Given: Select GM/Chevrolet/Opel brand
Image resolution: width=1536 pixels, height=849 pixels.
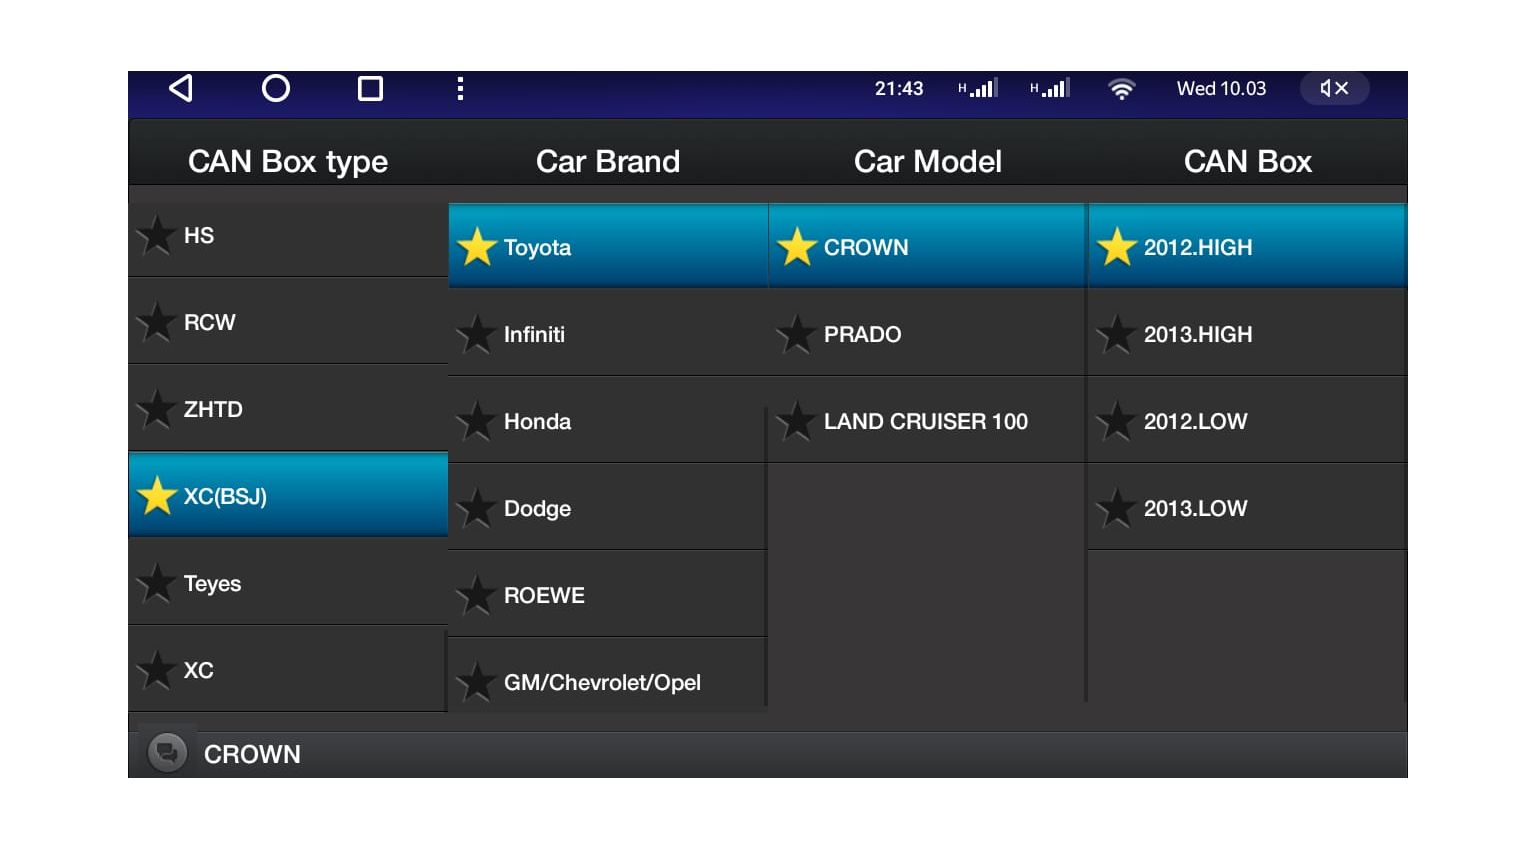Looking at the screenshot, I should tap(607, 682).
